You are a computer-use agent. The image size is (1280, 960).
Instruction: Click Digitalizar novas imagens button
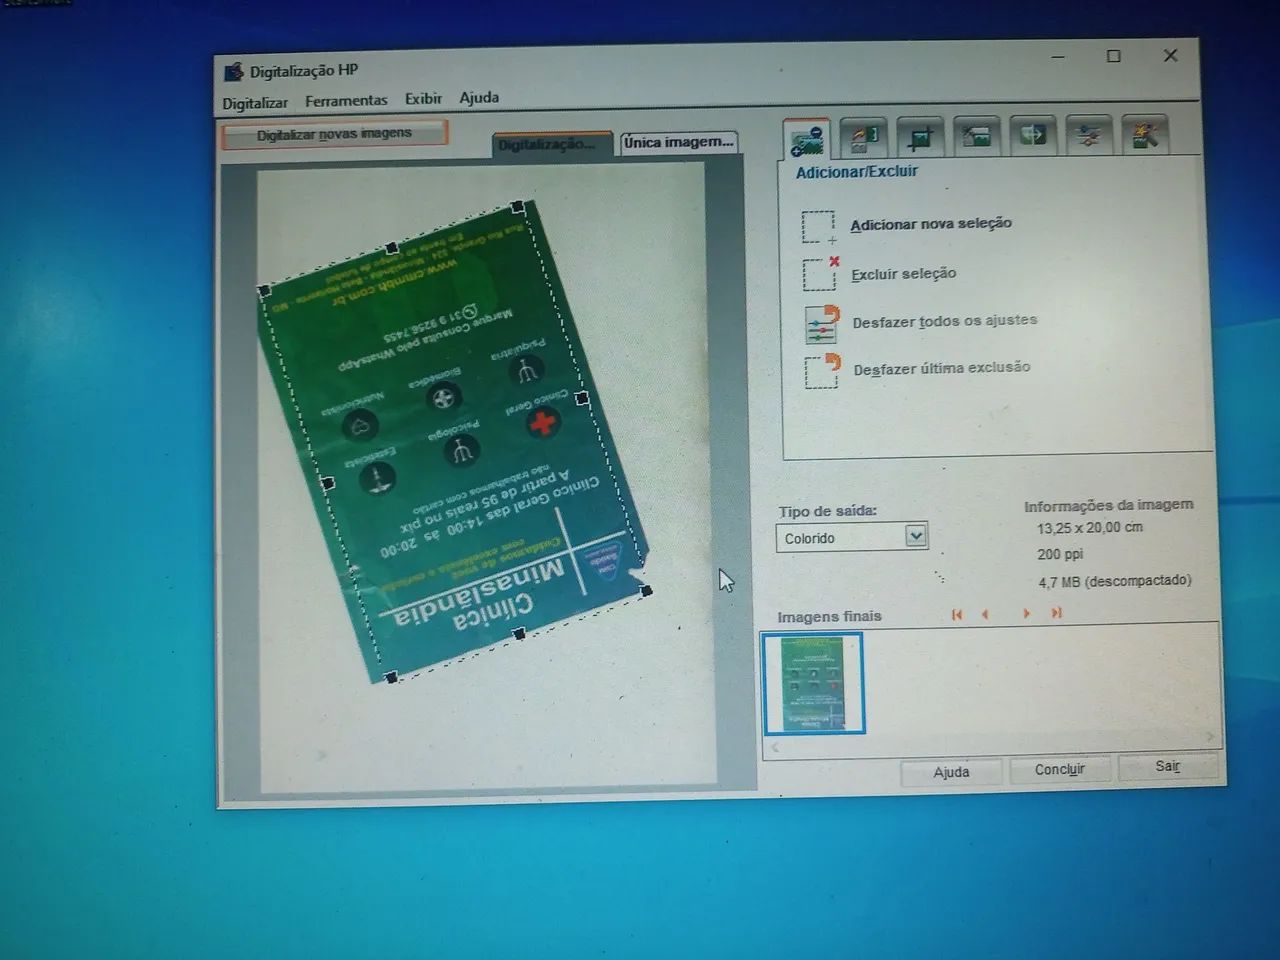pos(334,134)
